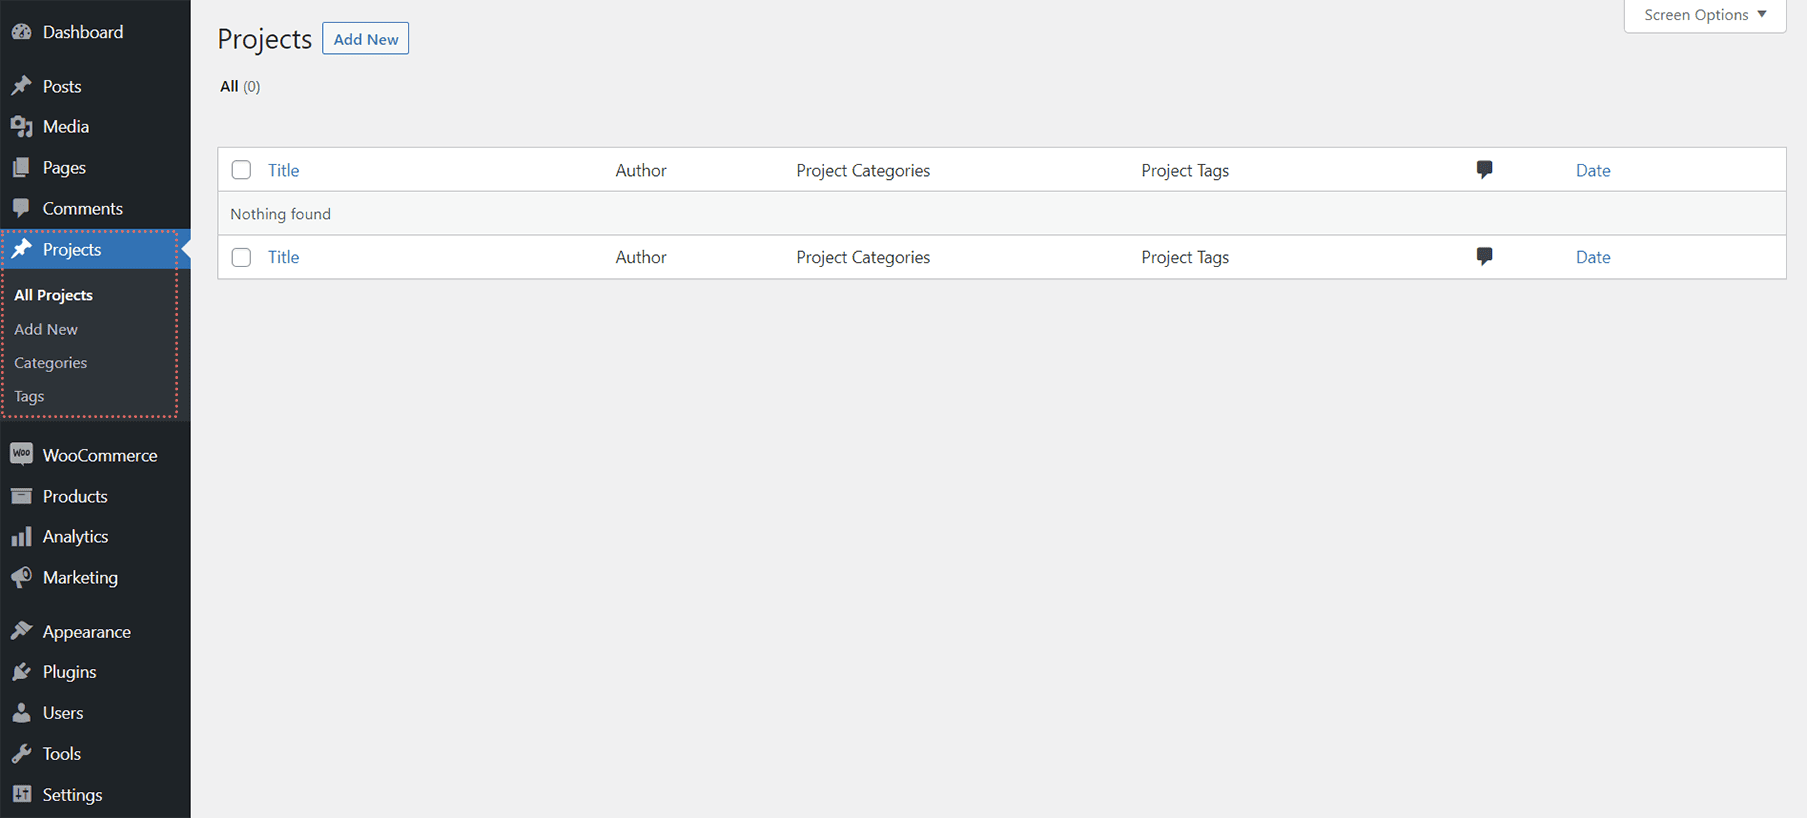Open the Analytics bar chart icon

point(22,536)
